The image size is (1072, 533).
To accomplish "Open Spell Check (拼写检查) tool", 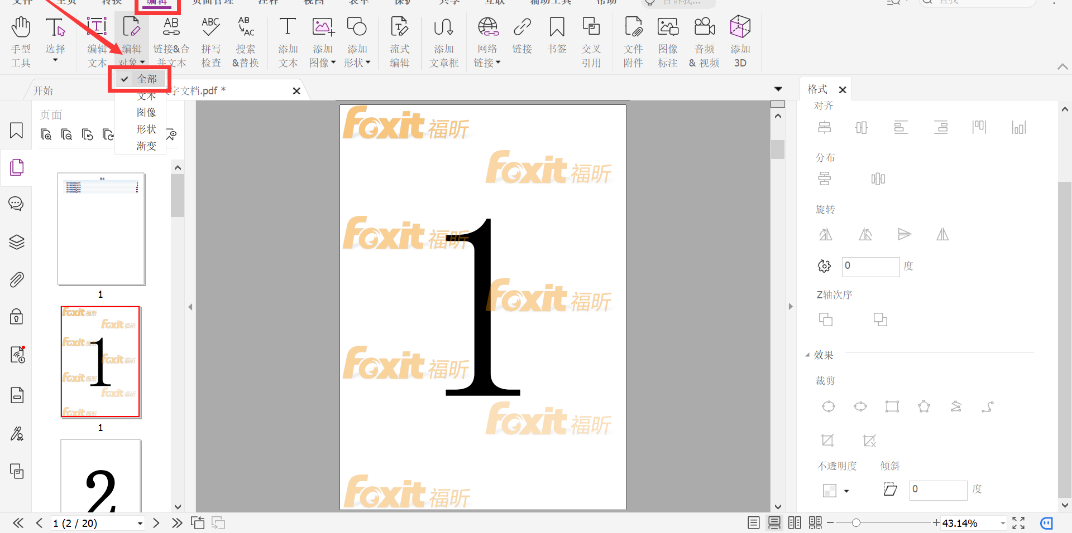I will [x=211, y=40].
